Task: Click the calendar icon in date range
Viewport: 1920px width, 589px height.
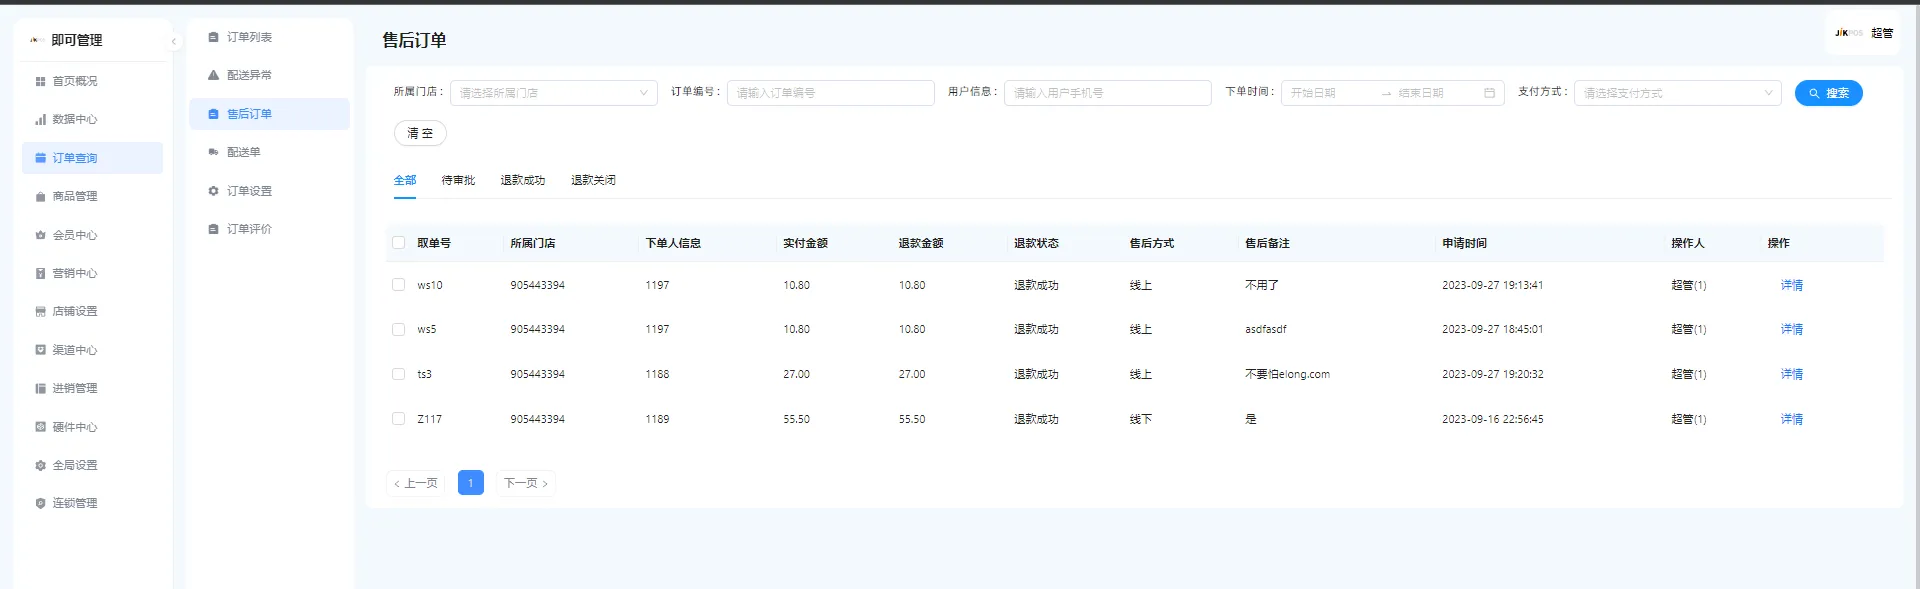Action: coord(1489,93)
